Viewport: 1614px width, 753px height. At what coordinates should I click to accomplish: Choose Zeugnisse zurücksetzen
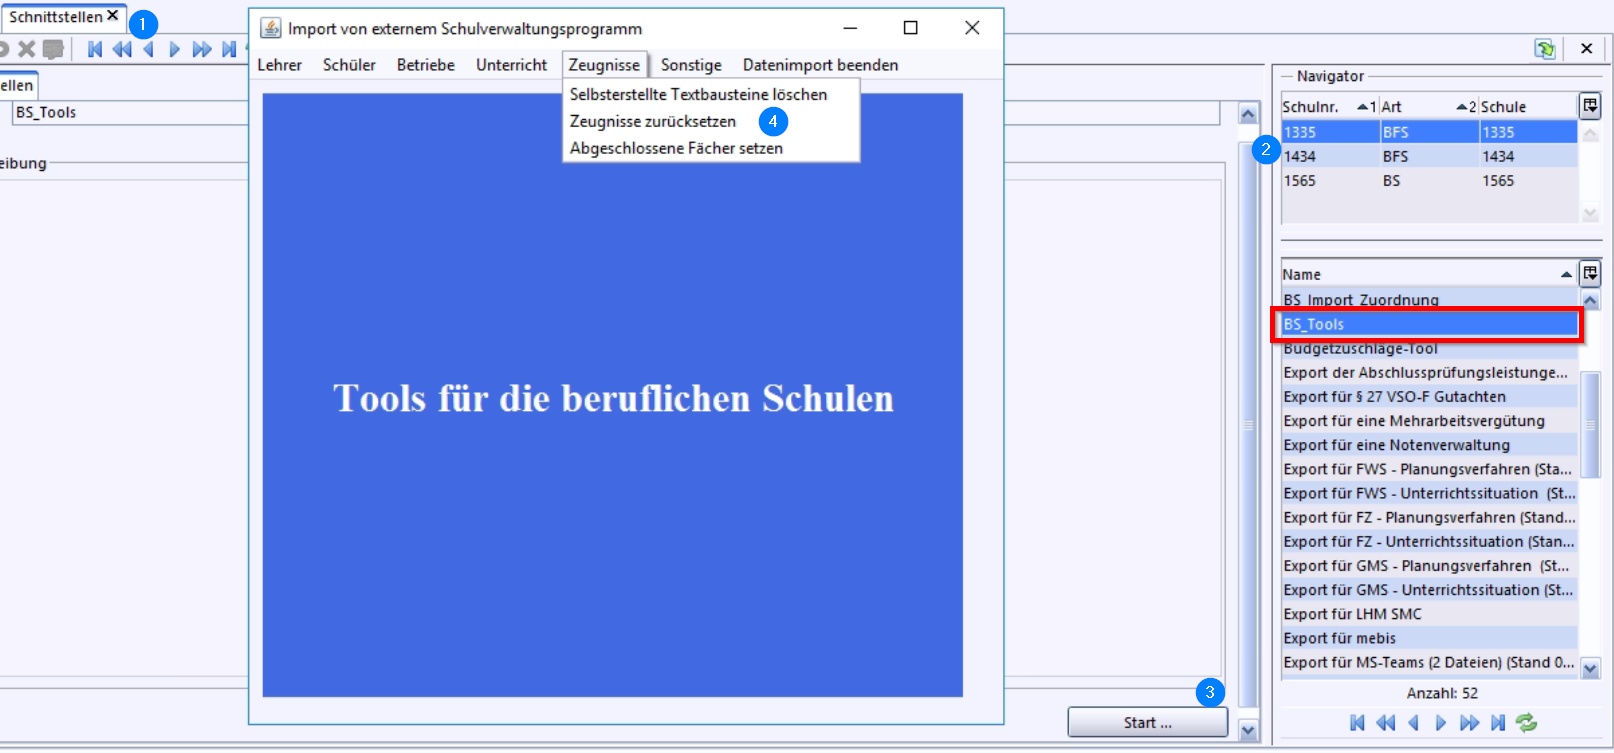pos(711,121)
